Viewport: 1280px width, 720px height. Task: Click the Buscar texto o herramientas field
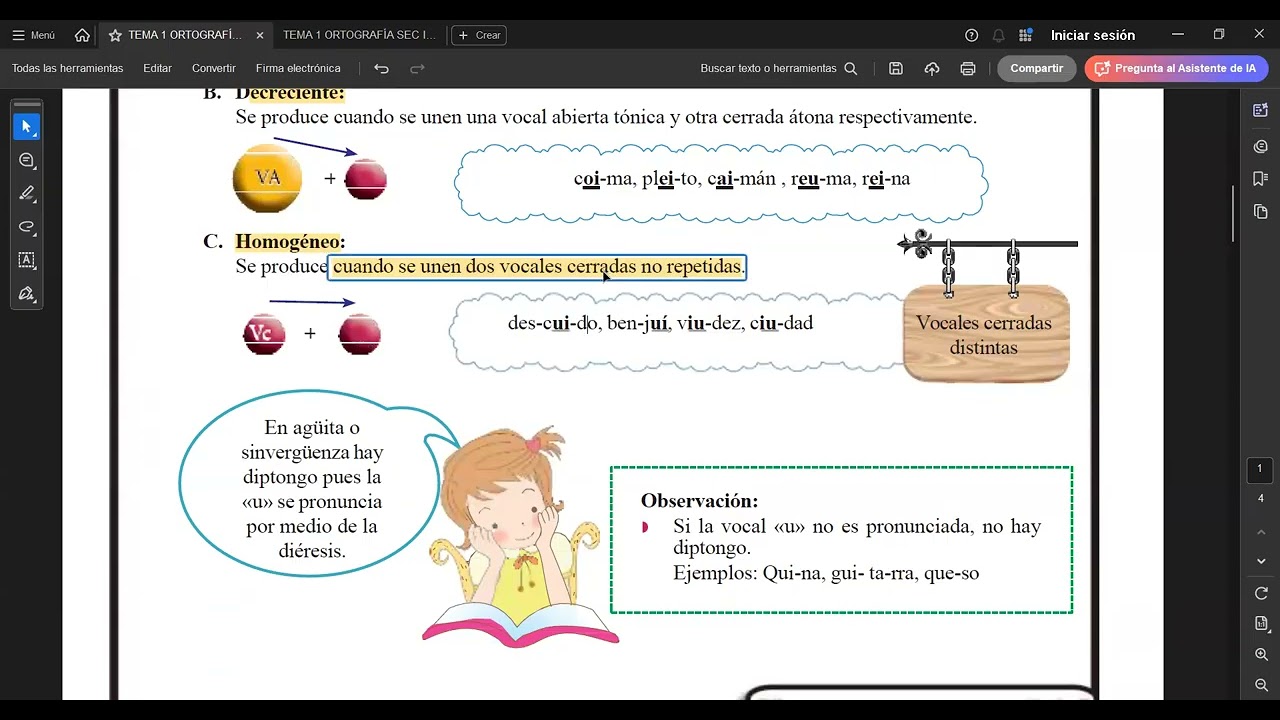pos(779,68)
